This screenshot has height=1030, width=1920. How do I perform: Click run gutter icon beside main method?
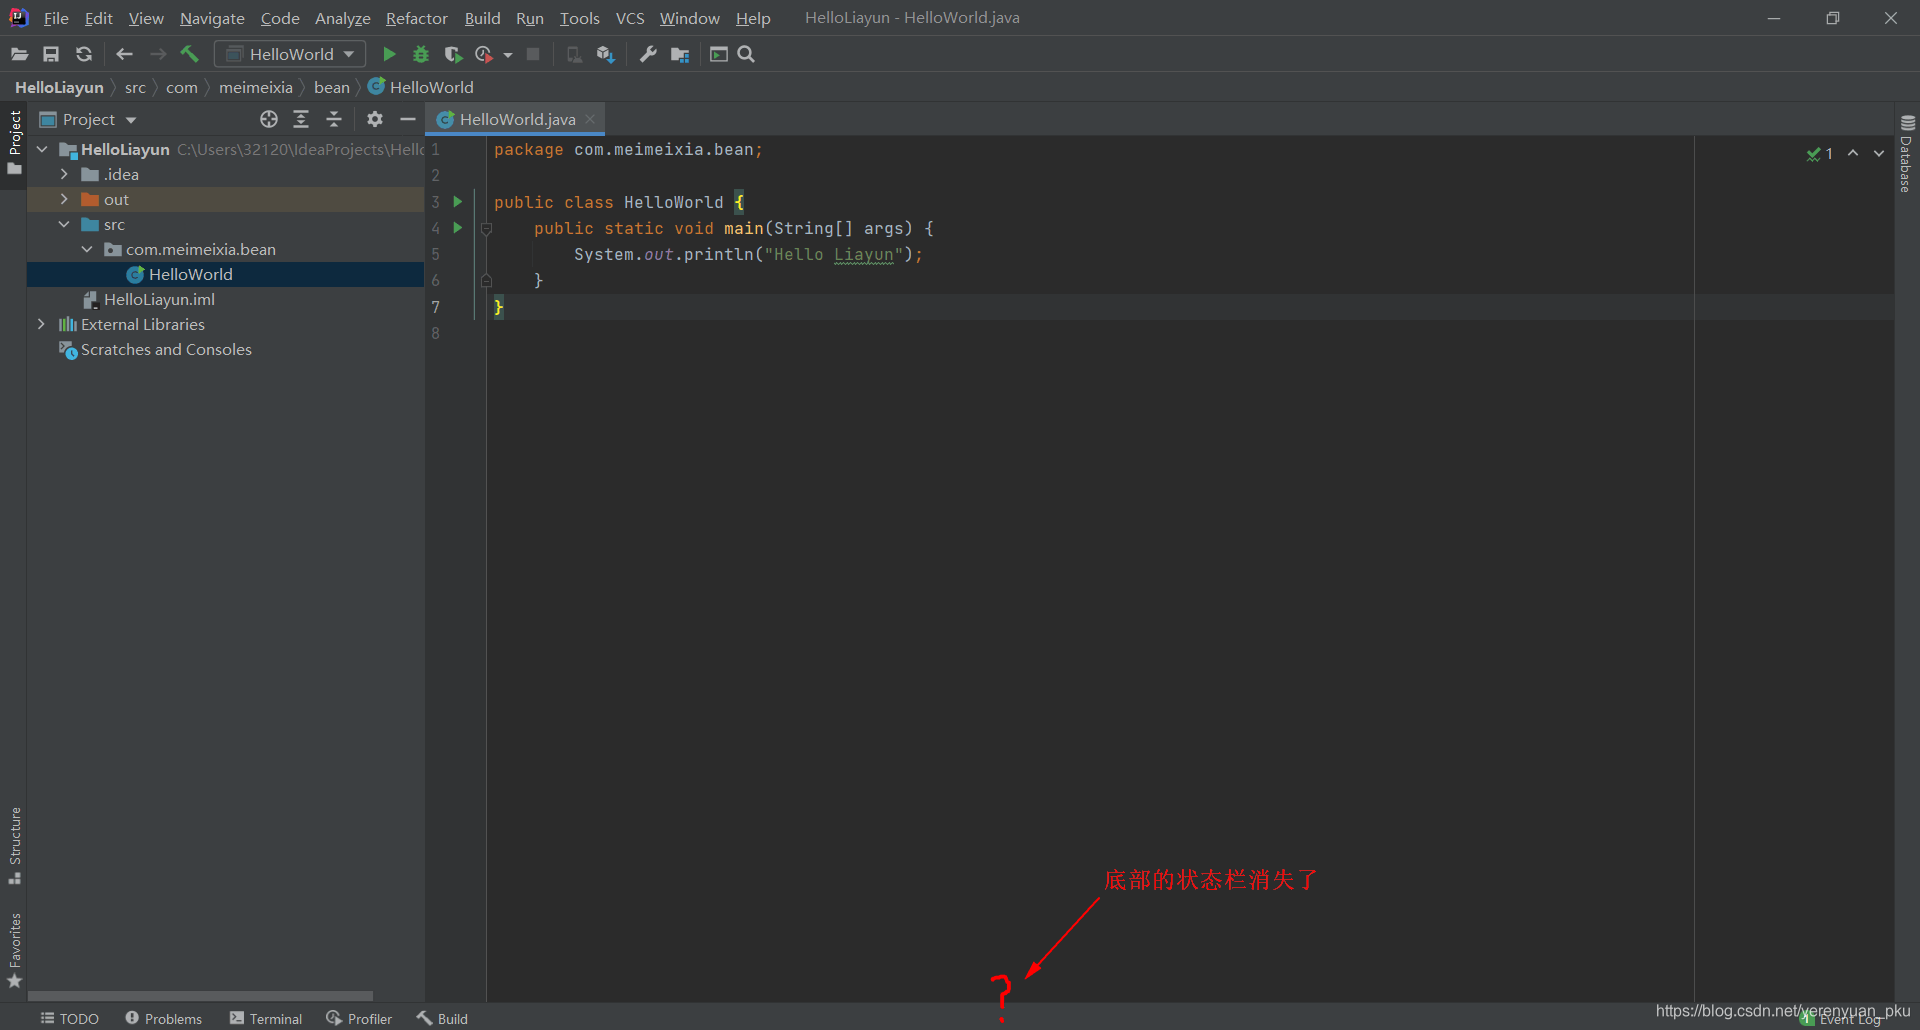tap(458, 227)
